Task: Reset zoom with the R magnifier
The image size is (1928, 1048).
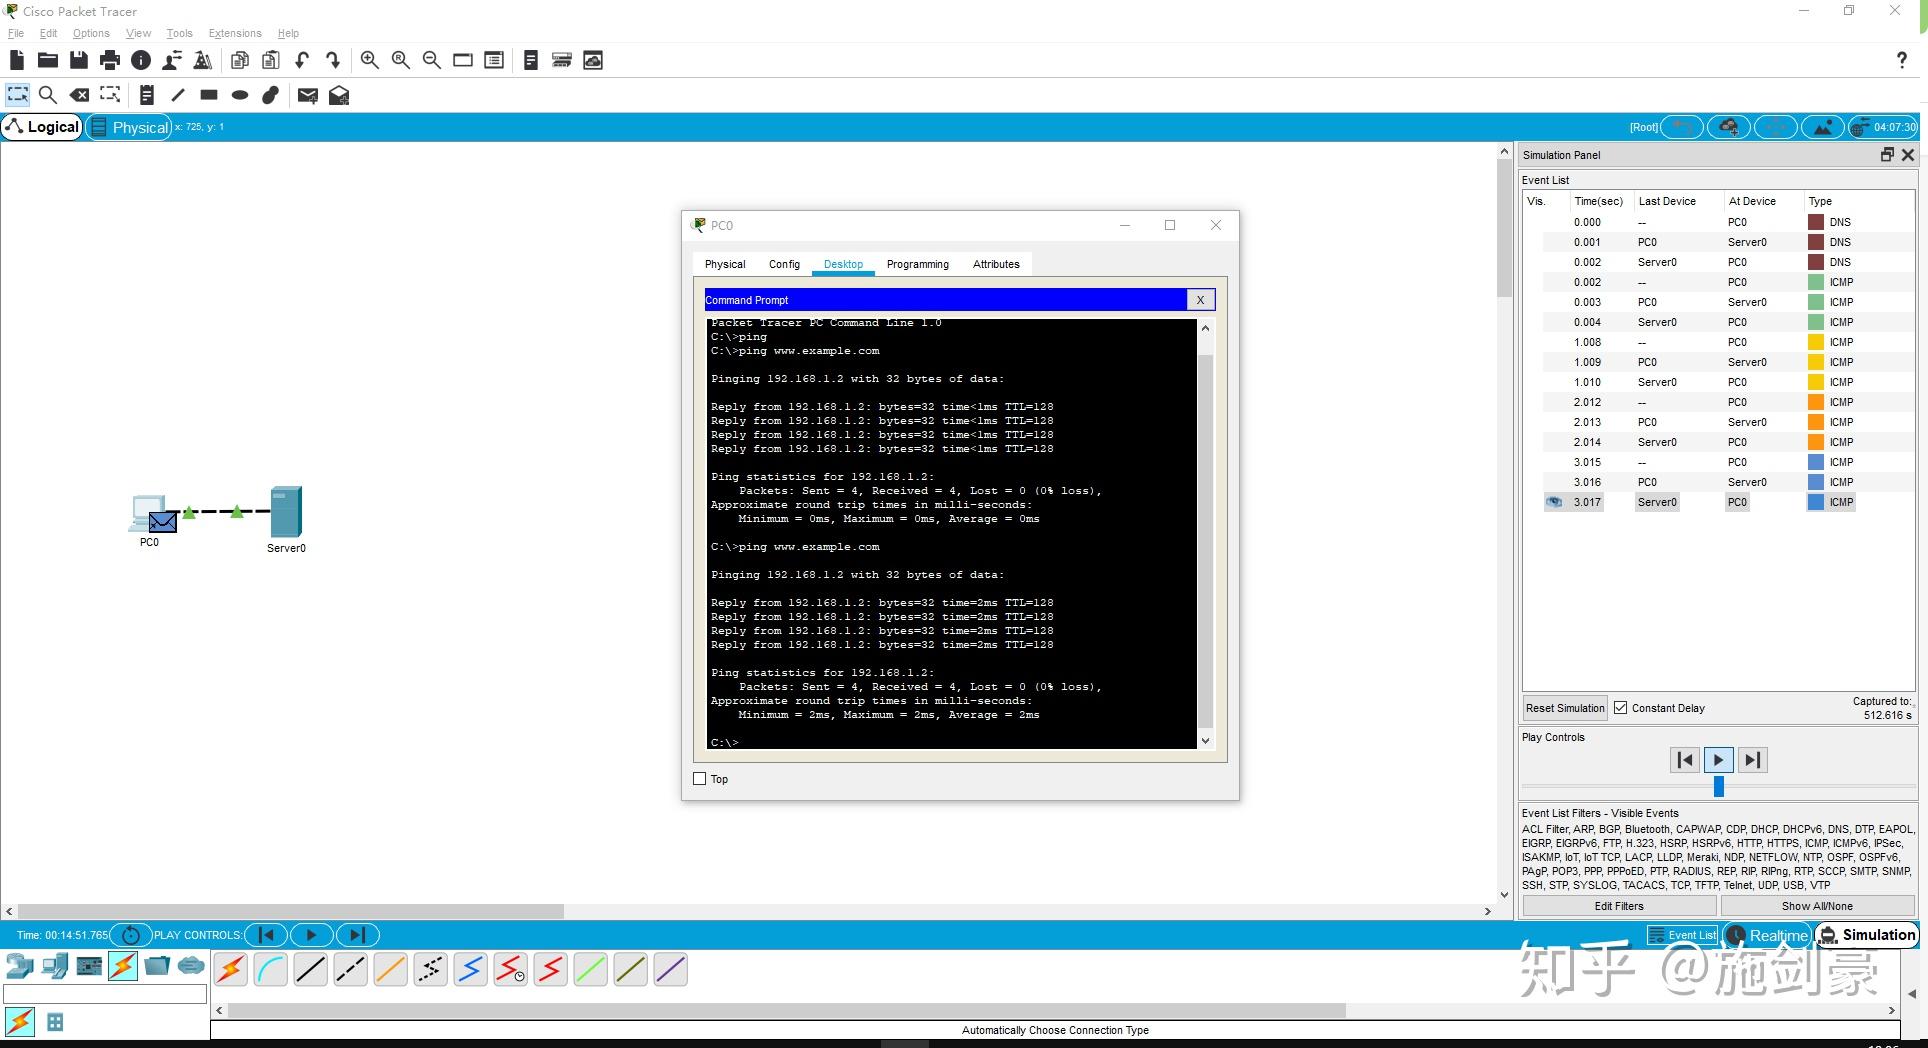Action: tap(401, 60)
